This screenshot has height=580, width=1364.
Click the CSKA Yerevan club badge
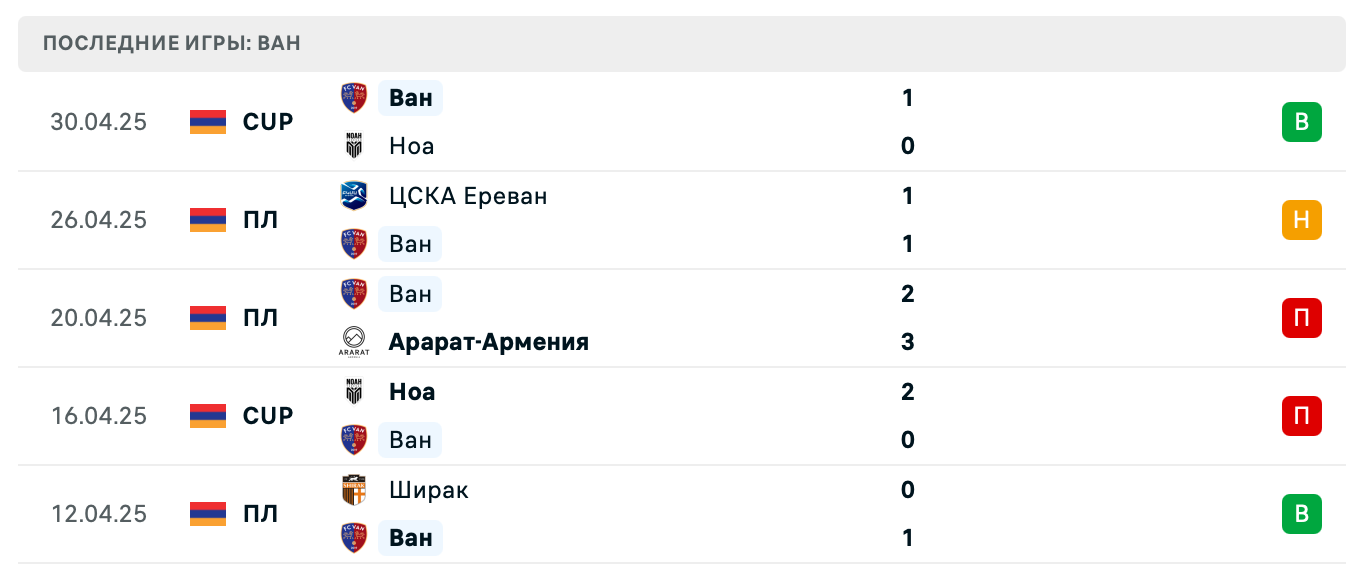click(x=353, y=196)
